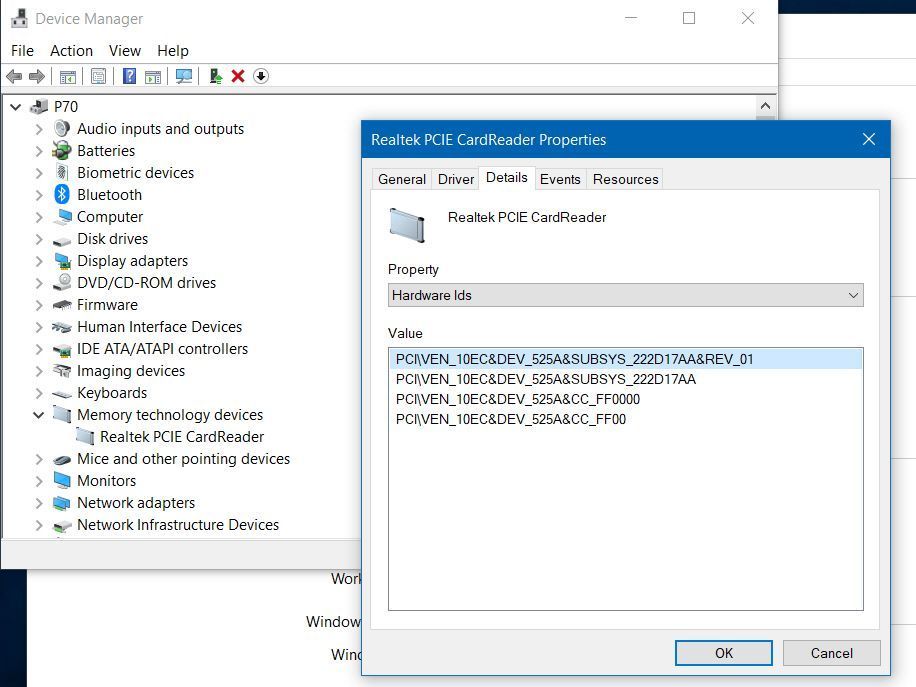
Task: Select Realtek PCIE CardReader in the tree
Action: click(182, 437)
